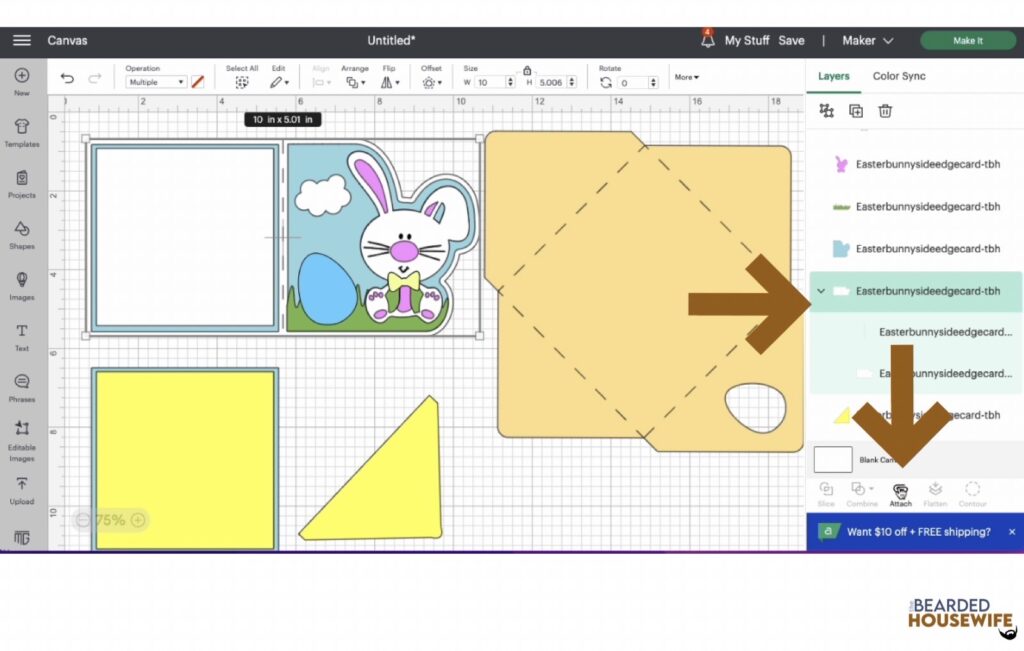The width and height of the screenshot is (1024, 651).
Task: Delete the layer with the trash icon
Action: click(885, 111)
